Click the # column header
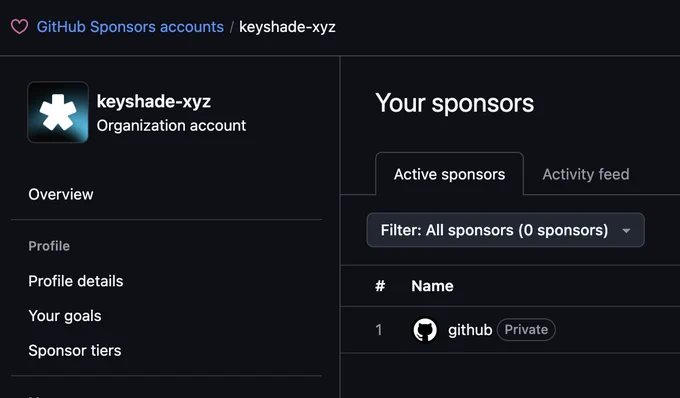 (x=380, y=286)
